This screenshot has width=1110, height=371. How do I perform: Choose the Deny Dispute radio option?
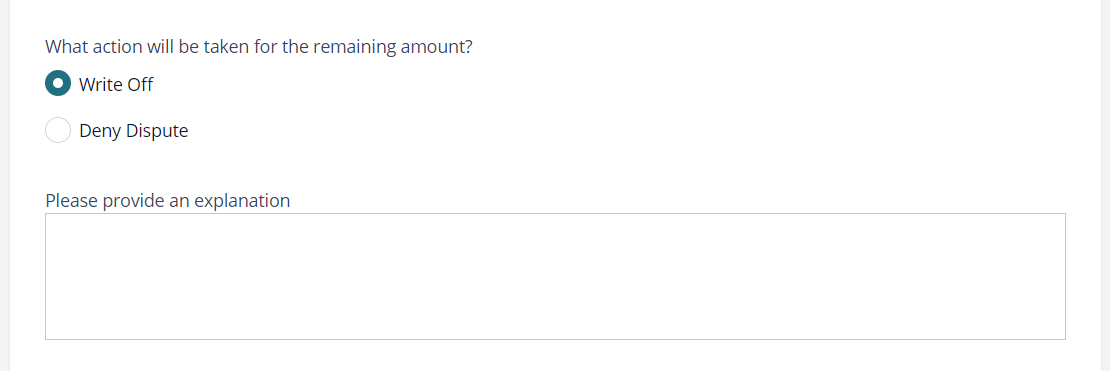(58, 130)
